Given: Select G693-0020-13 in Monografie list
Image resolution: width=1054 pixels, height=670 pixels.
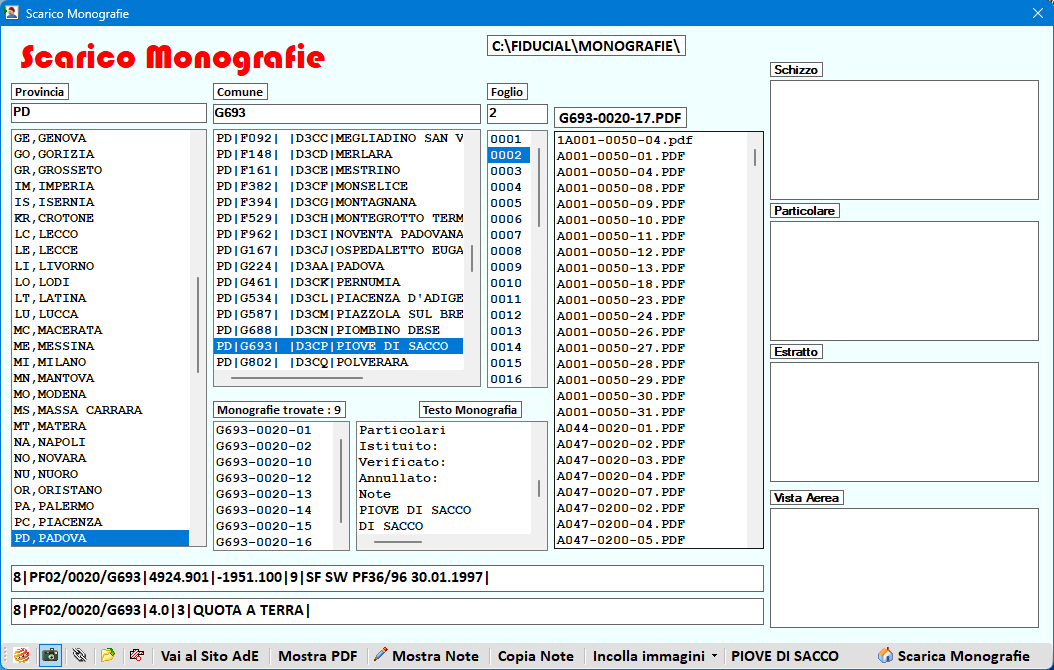Looking at the screenshot, I should (274, 494).
